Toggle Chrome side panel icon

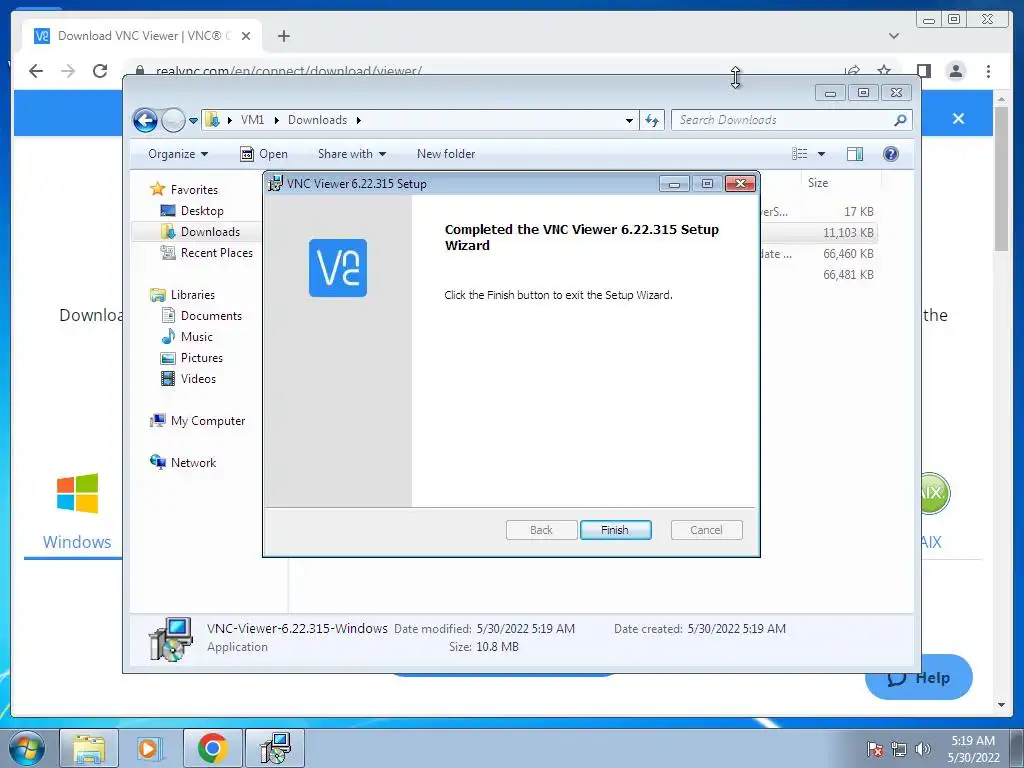point(923,71)
